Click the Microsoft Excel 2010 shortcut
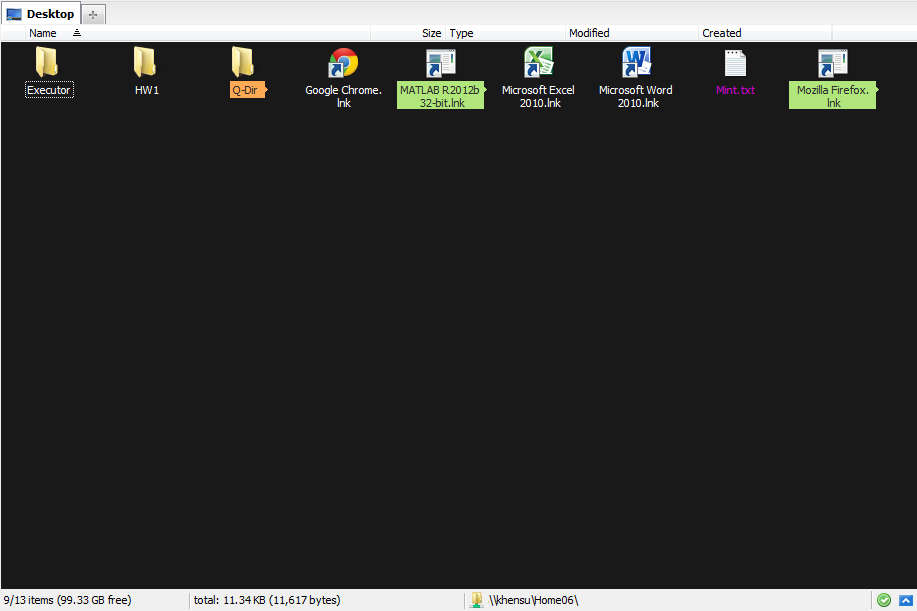Screen dimensions: 917x611 [538, 64]
